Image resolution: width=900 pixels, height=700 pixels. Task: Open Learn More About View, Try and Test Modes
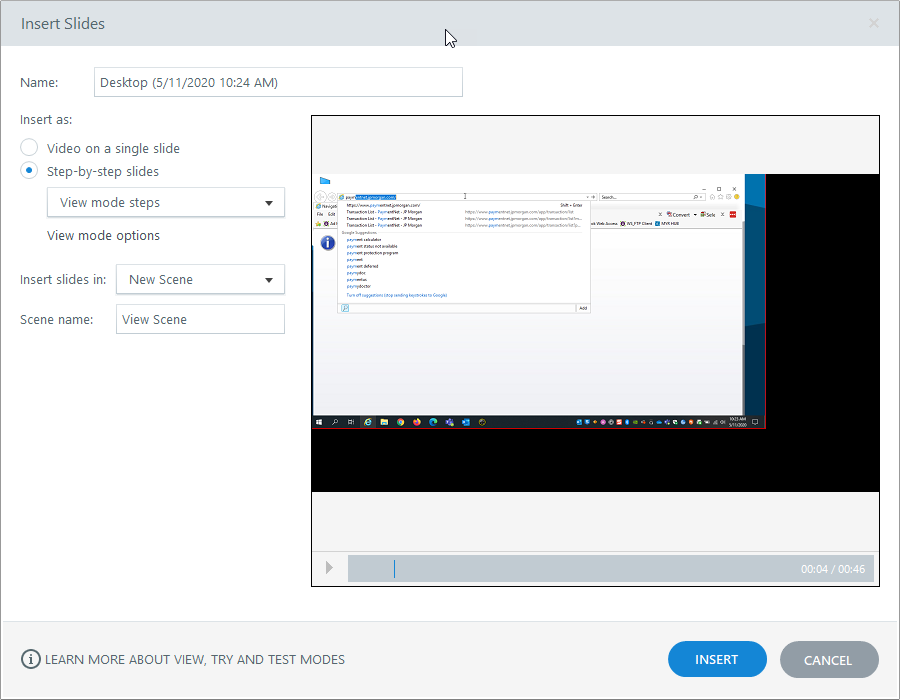[195, 660]
